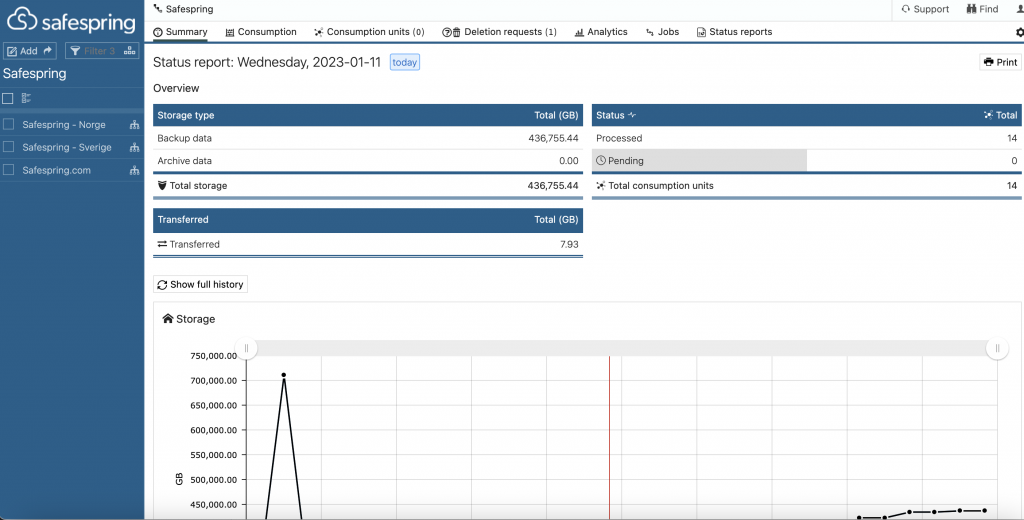Tick the Safespring.com checkbox
Viewport: 1024px width, 520px height.
9,171
